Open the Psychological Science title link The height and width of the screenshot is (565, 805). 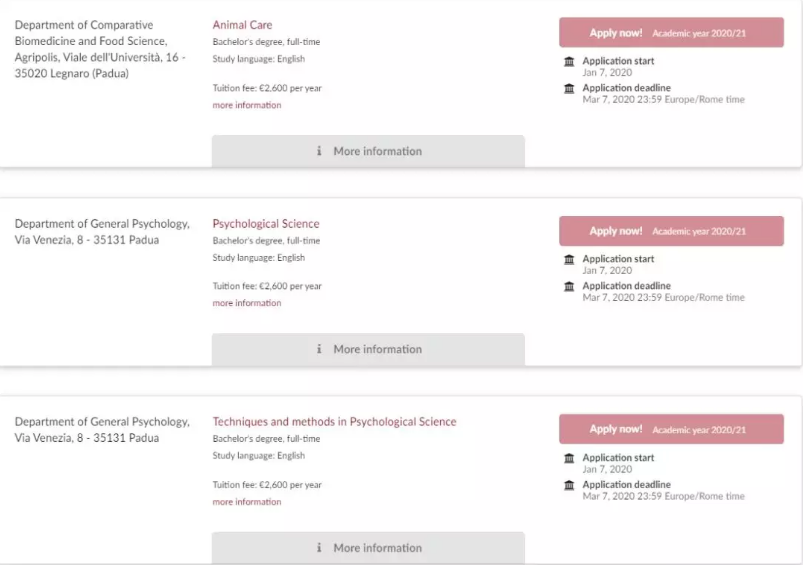pos(266,224)
